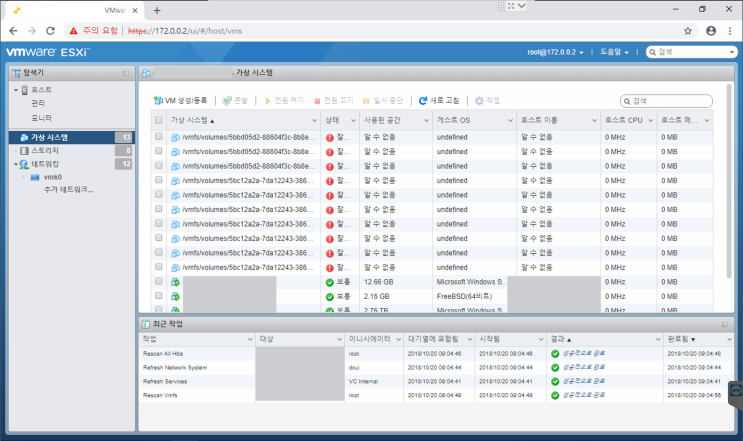This screenshot has width=743, height=441.
Task: Click the VM list search field
Action: coord(666,101)
